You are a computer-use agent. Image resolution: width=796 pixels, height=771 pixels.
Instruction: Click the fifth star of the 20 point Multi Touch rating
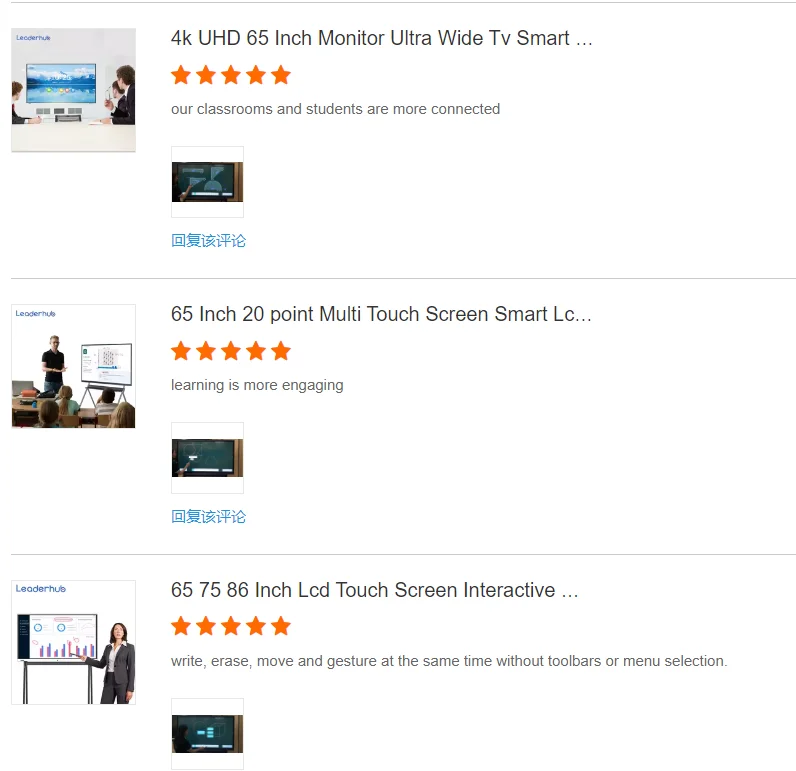coord(281,351)
